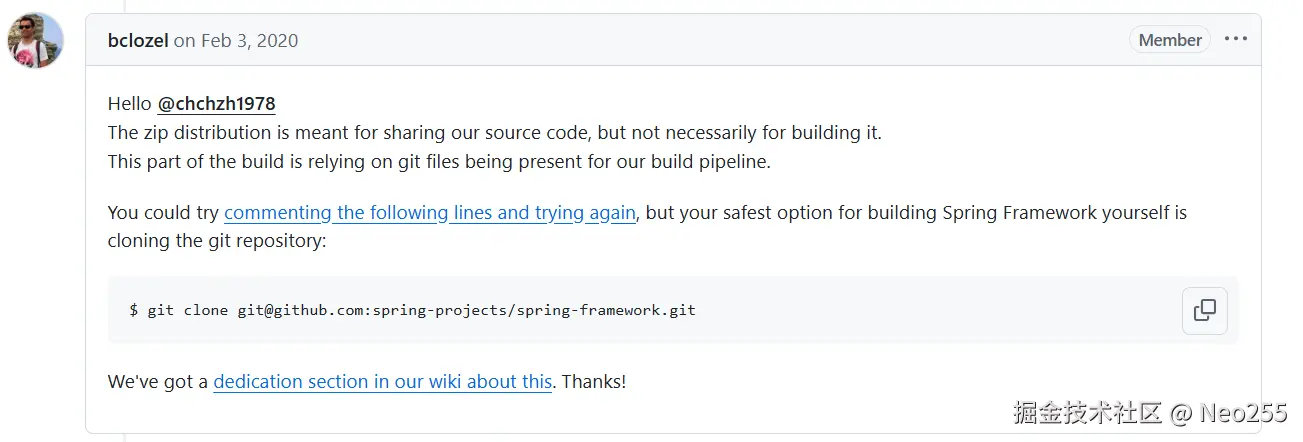Open the bclozel username link
This screenshot has height=442, width=1303.
point(138,40)
